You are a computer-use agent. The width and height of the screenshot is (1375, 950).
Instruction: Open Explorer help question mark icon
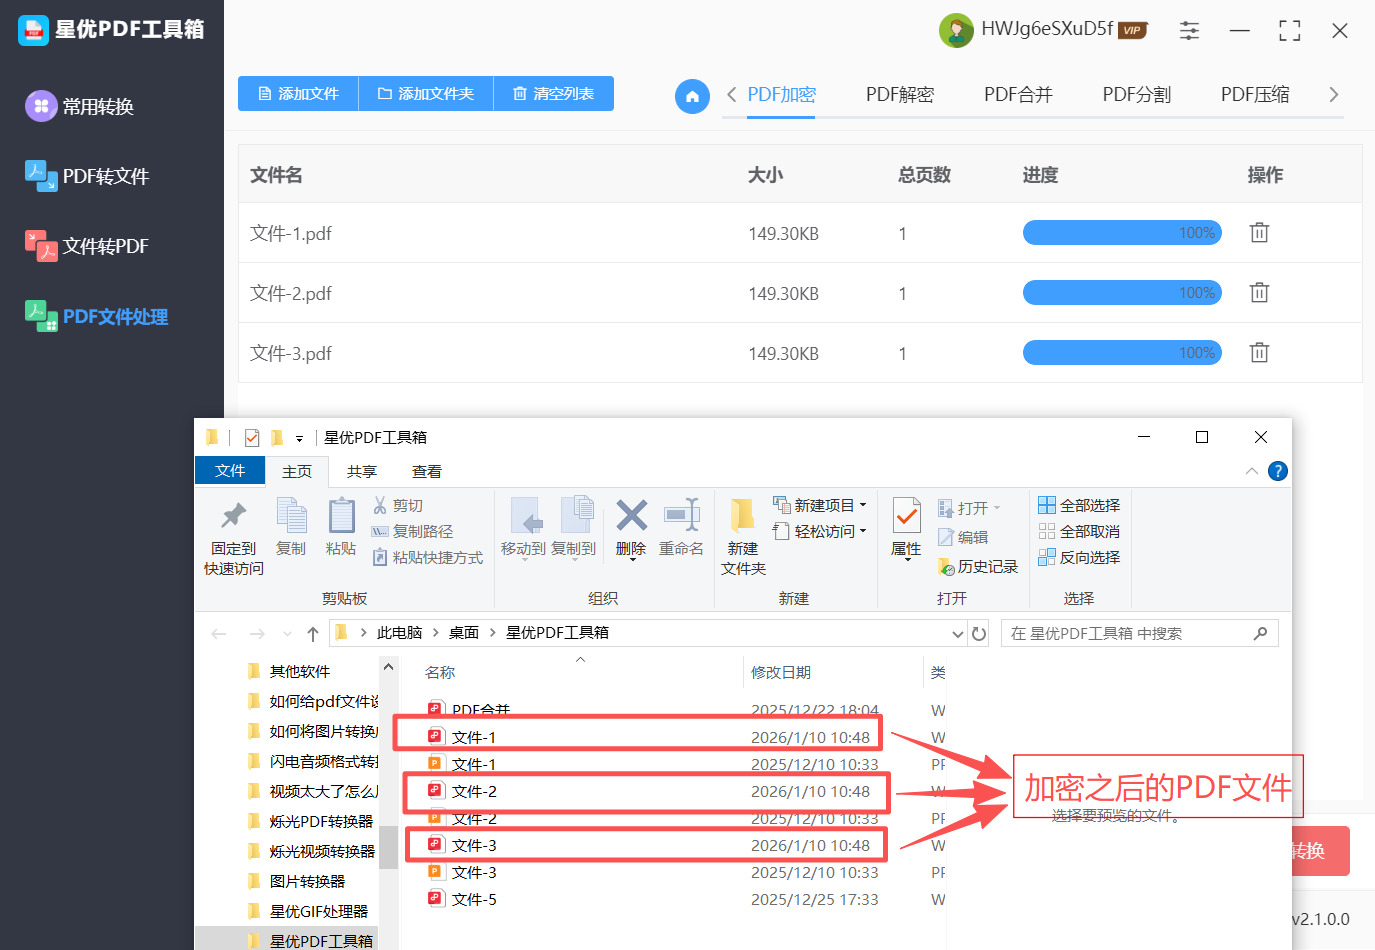click(x=1277, y=471)
